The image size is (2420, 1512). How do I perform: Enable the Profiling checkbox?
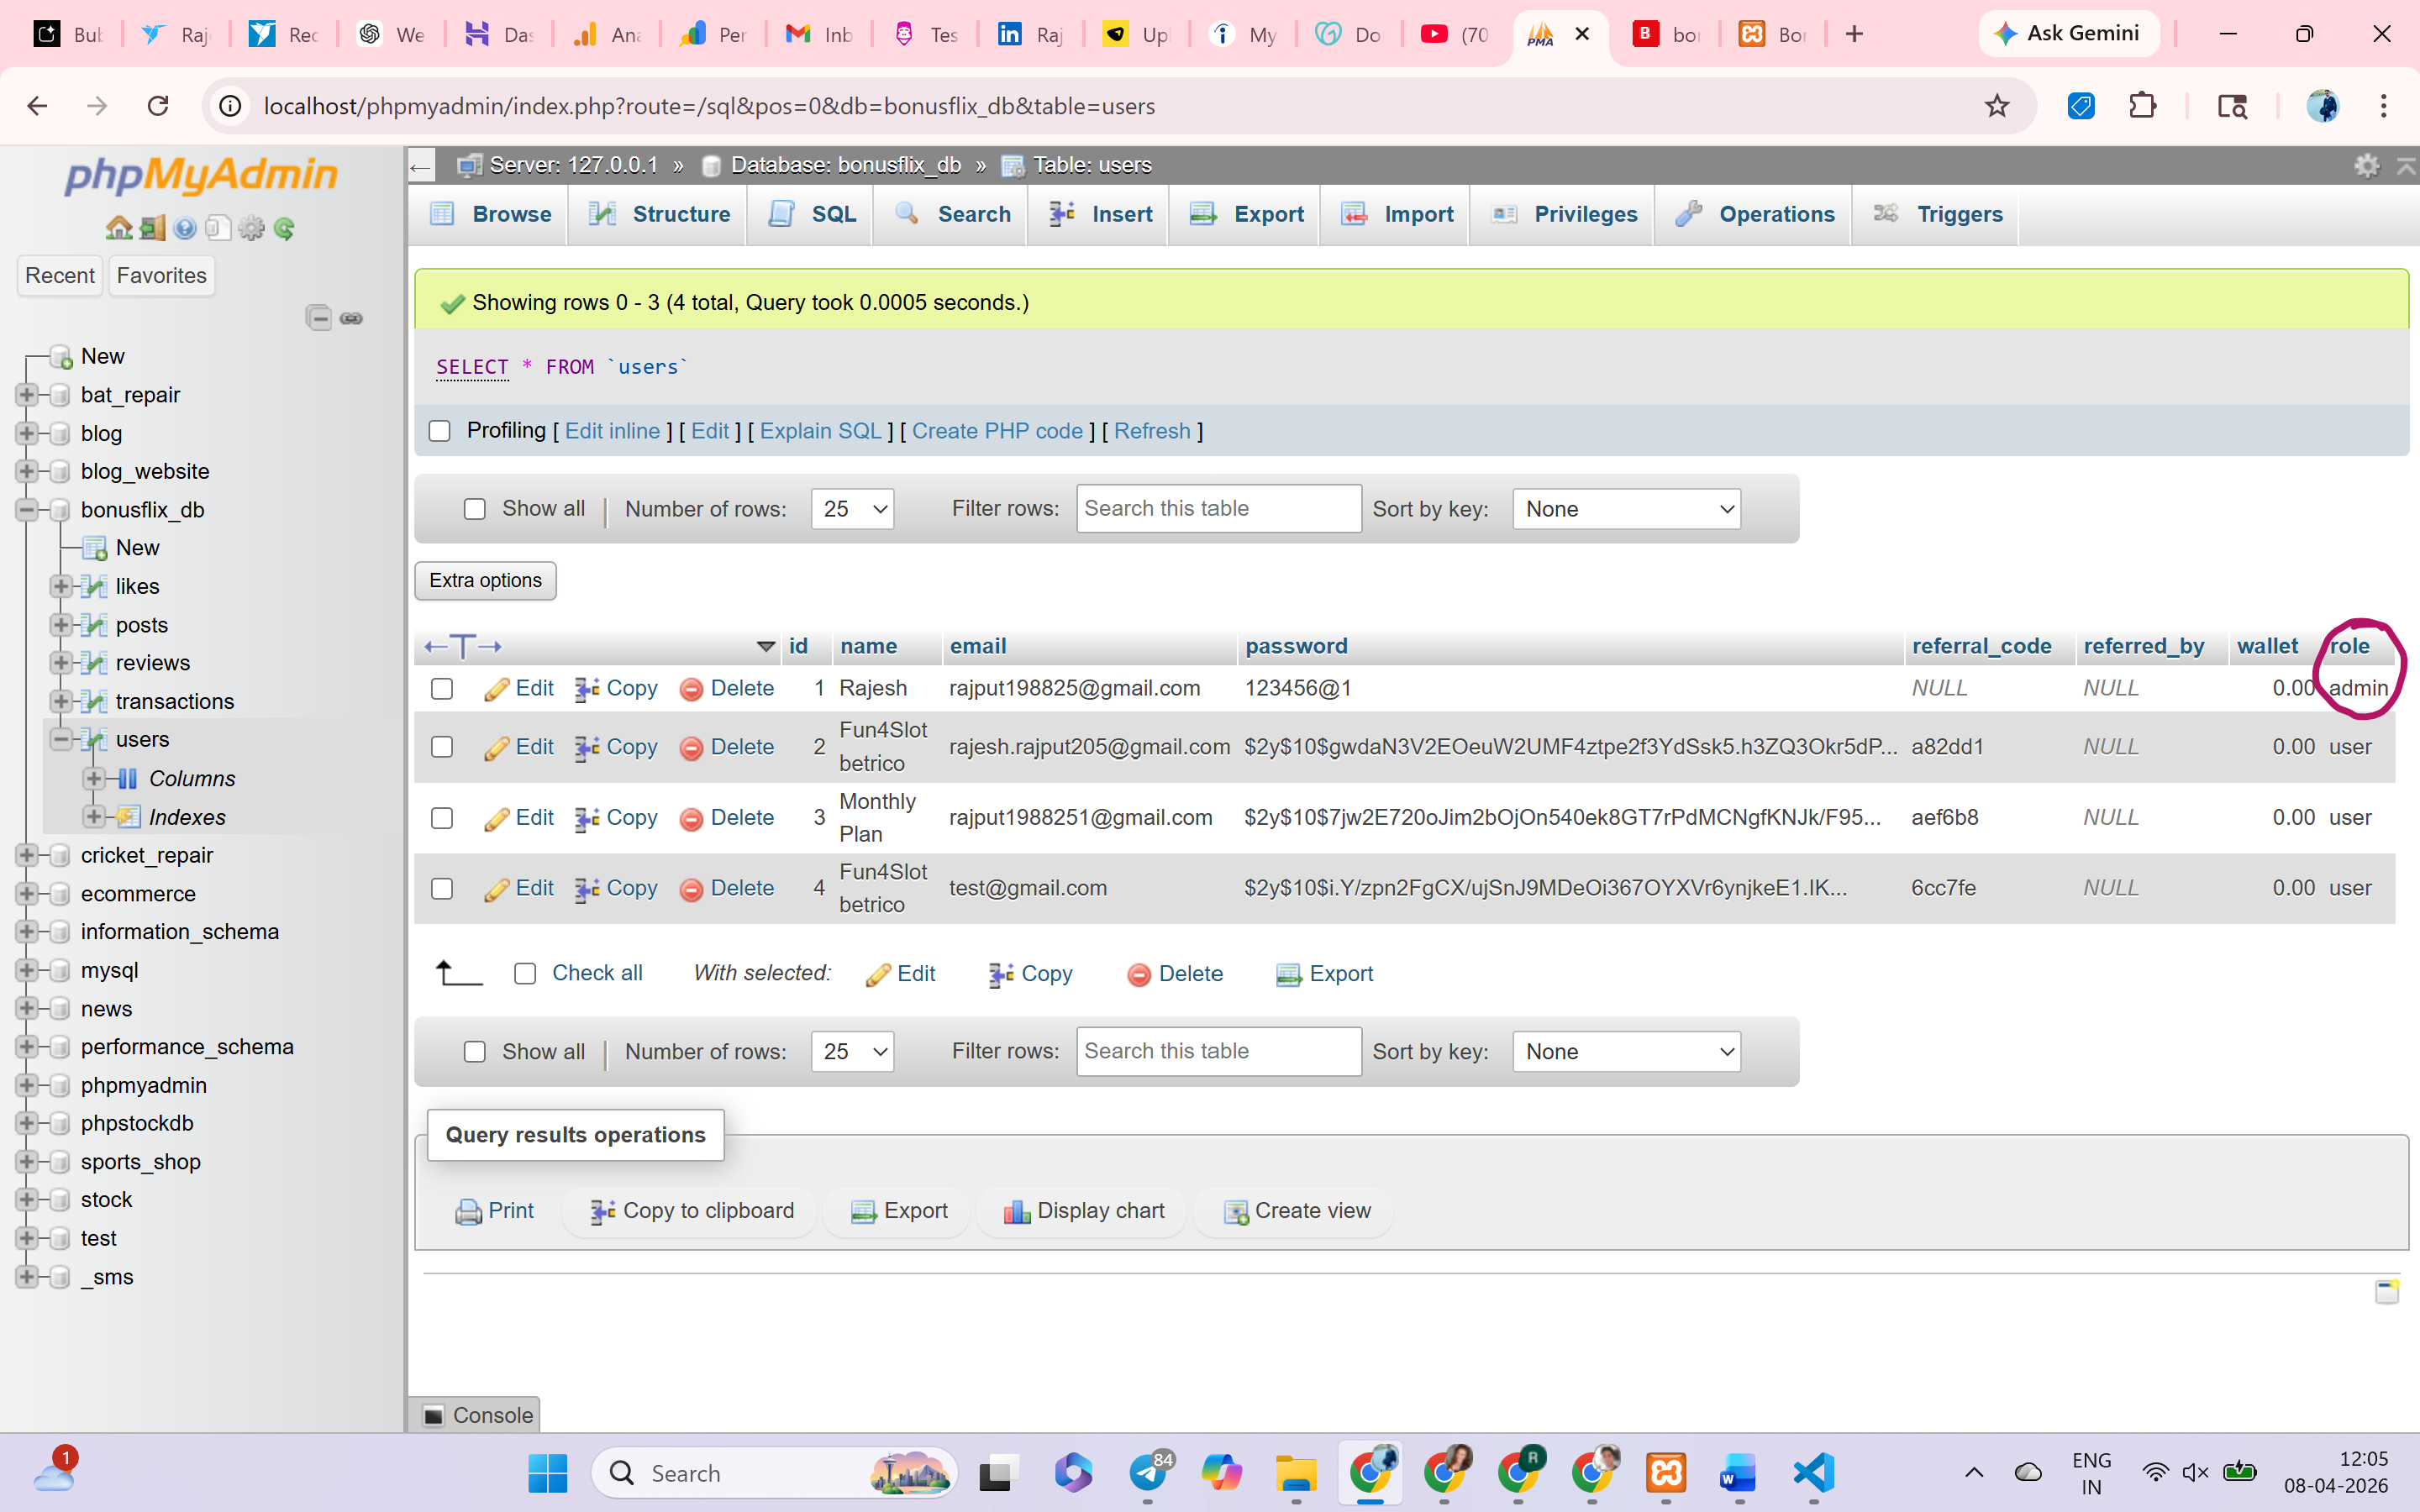point(440,431)
